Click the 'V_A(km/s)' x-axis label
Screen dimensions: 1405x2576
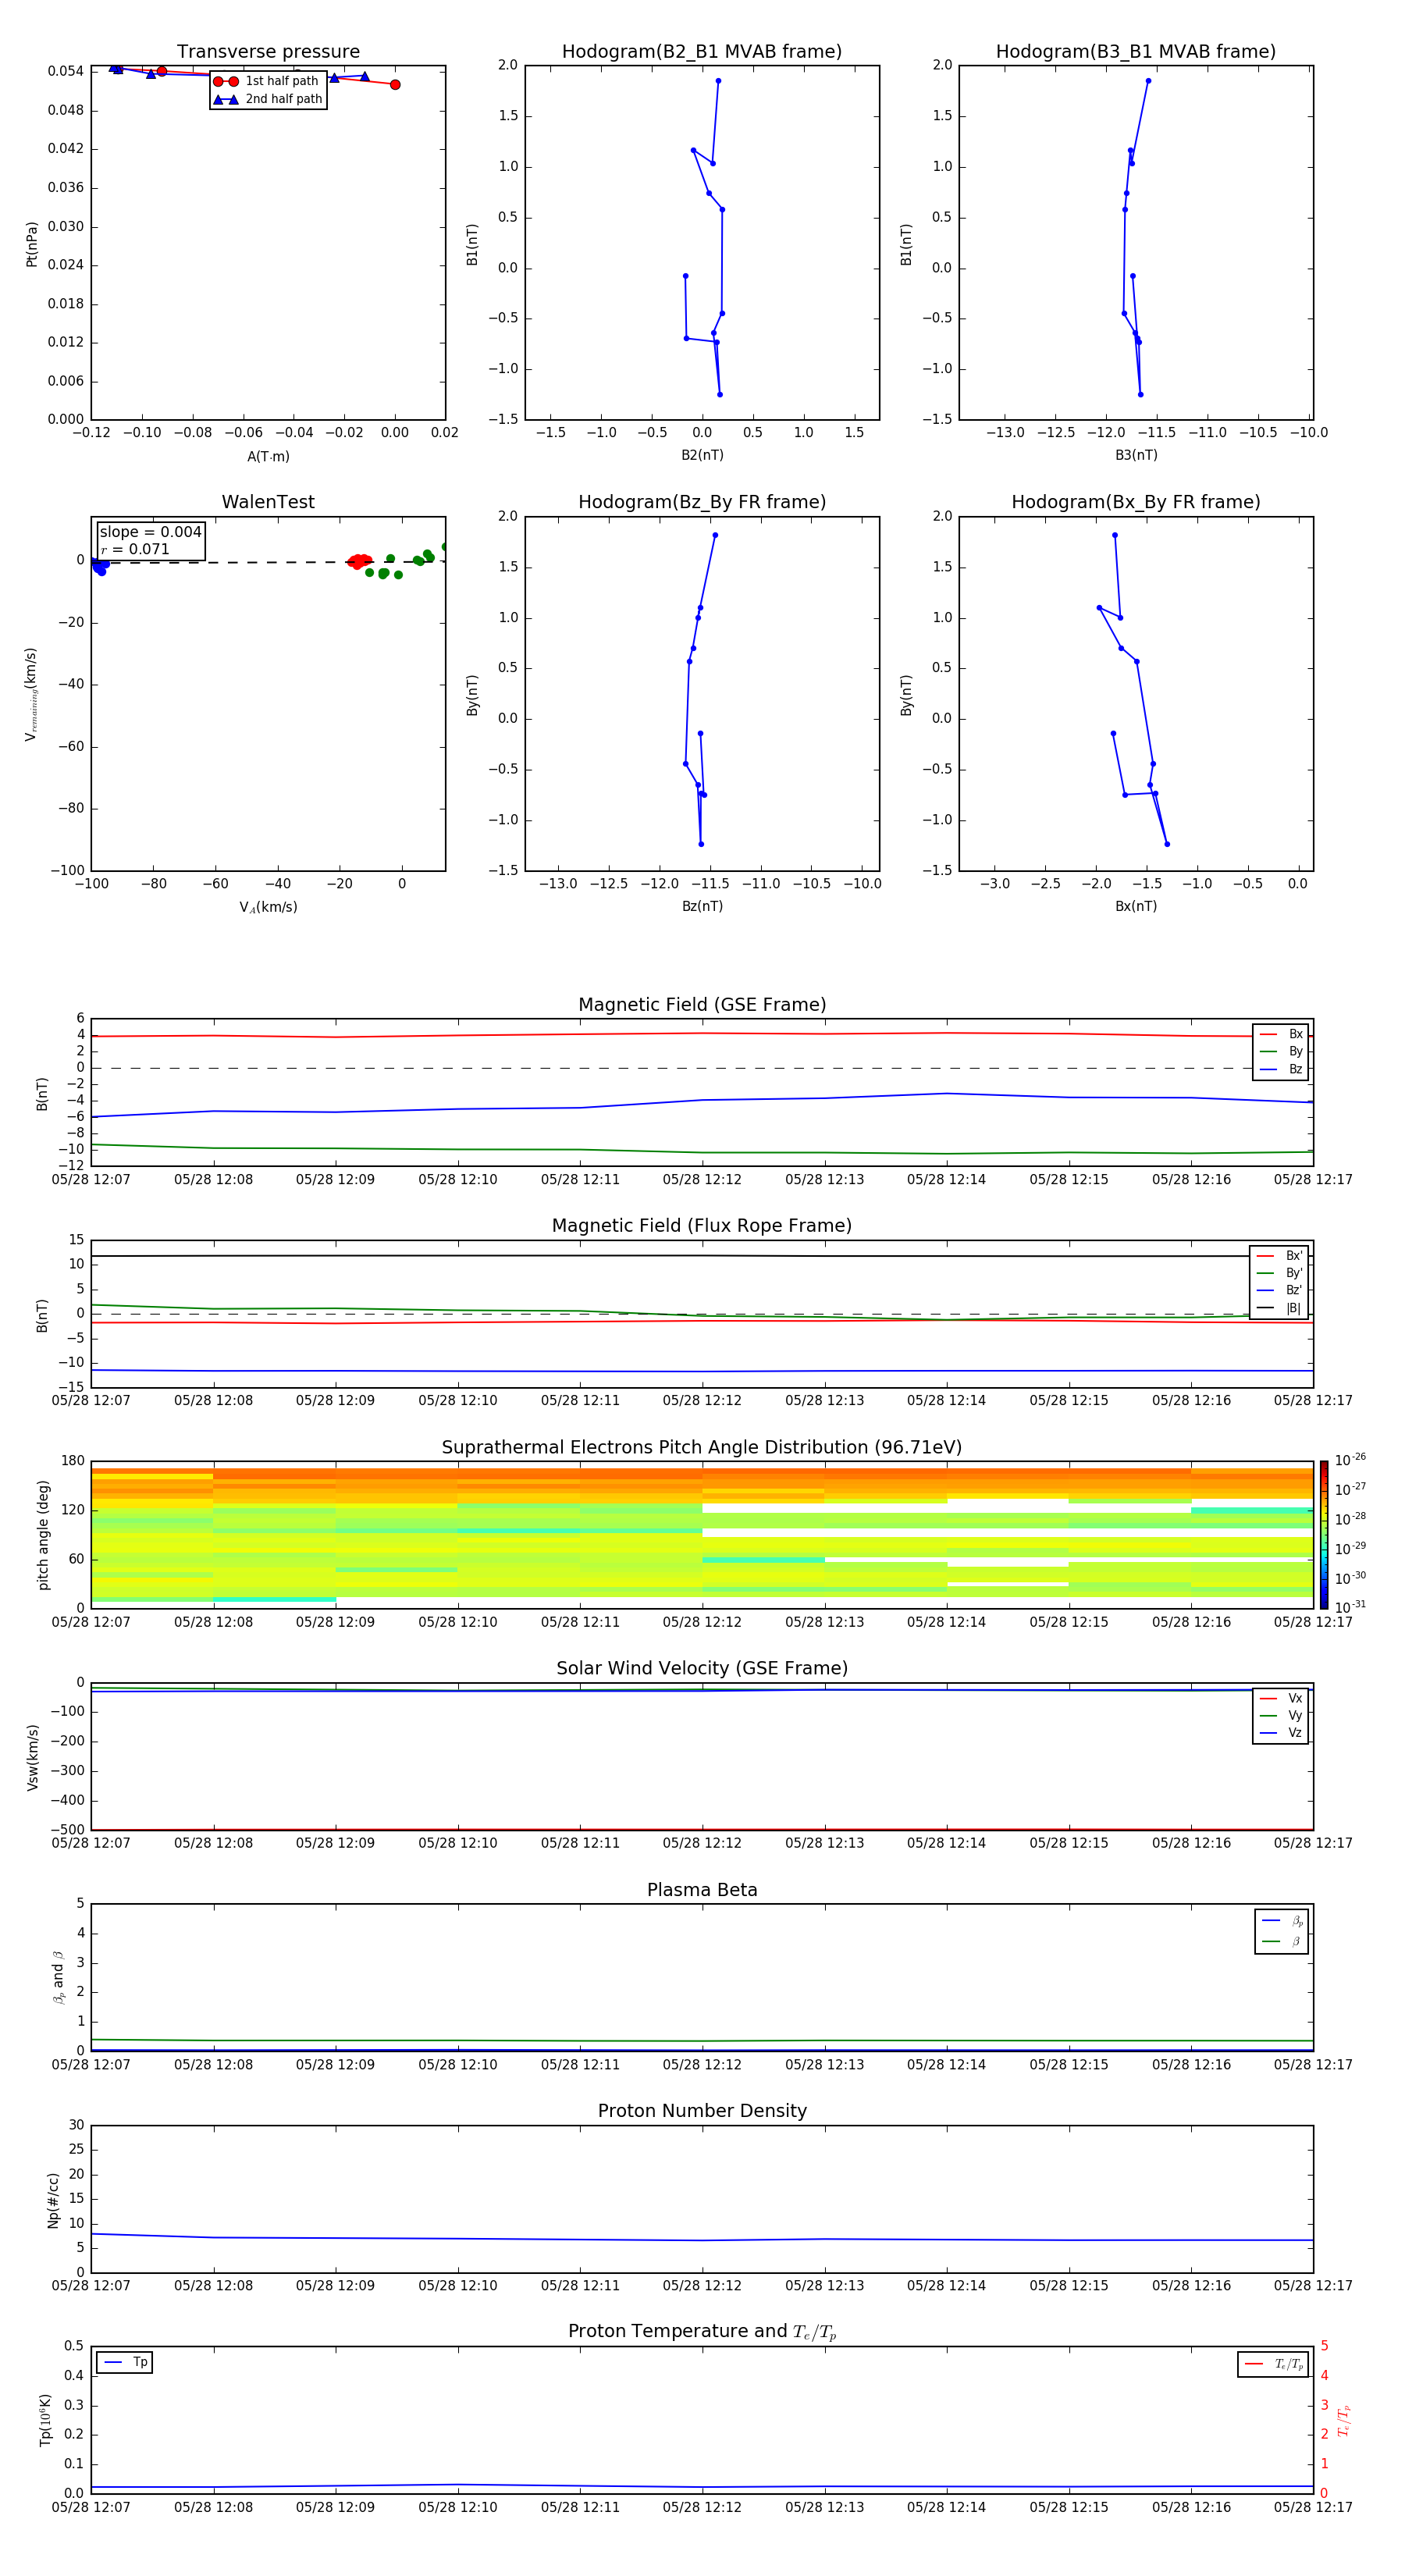point(268,907)
